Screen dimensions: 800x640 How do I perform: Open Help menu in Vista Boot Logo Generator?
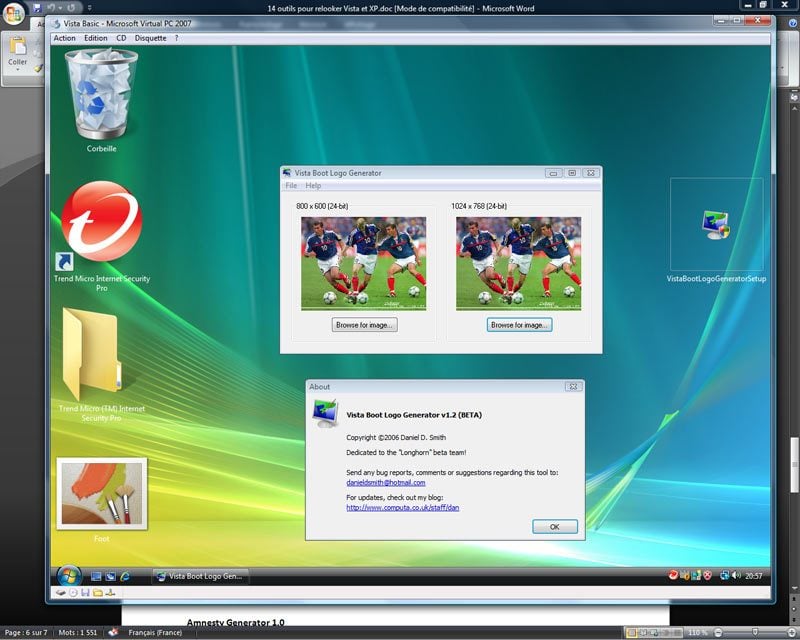[313, 186]
